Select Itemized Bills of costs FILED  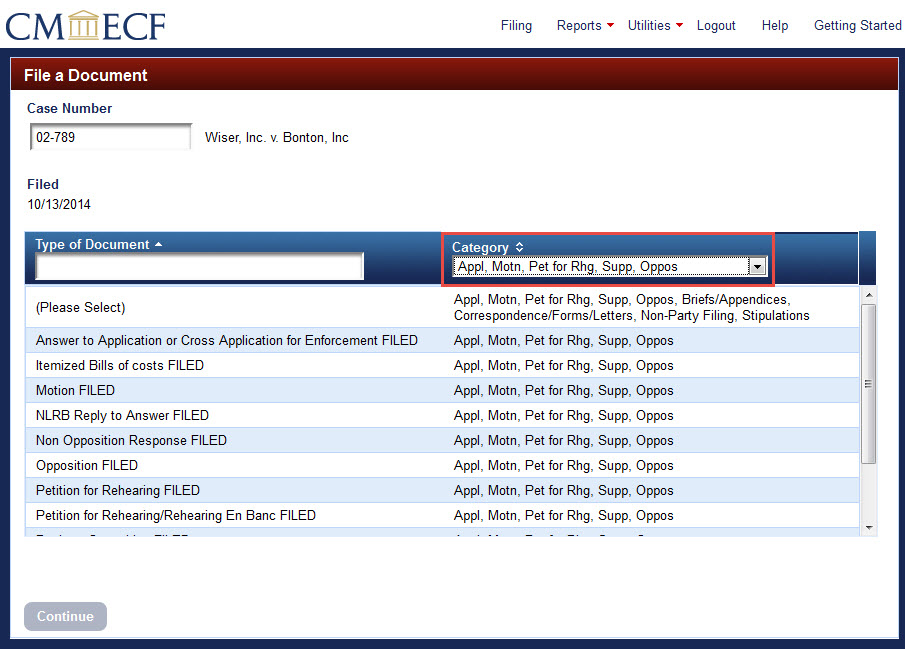pos(442,365)
